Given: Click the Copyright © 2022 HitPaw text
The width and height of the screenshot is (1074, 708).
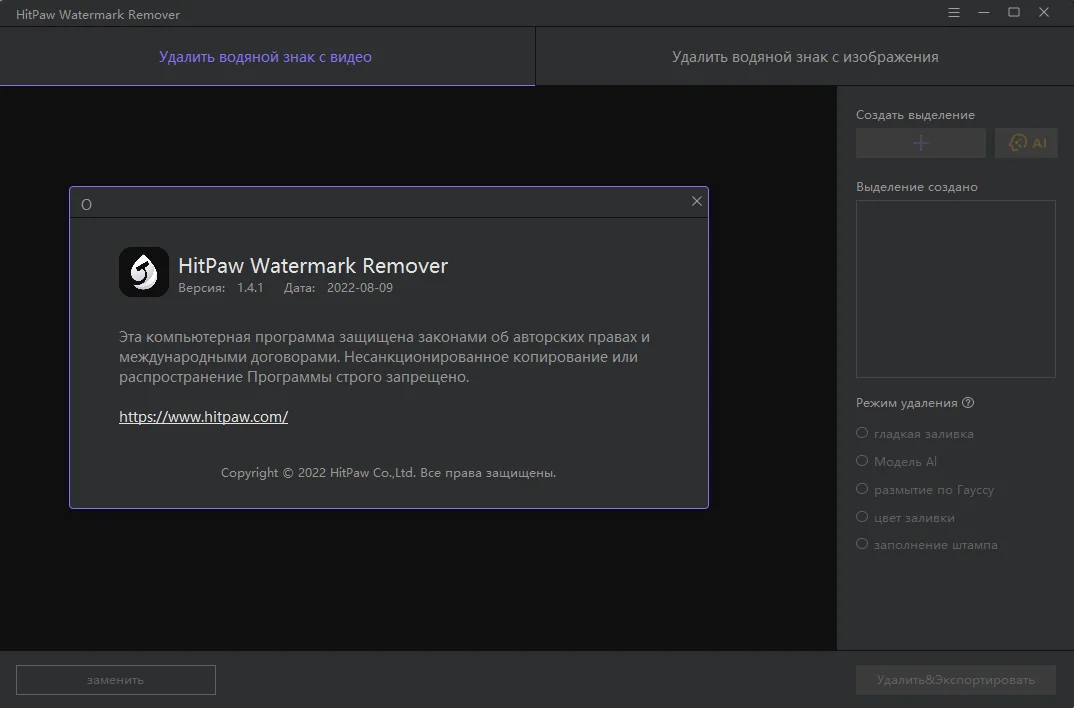Looking at the screenshot, I should pos(388,472).
